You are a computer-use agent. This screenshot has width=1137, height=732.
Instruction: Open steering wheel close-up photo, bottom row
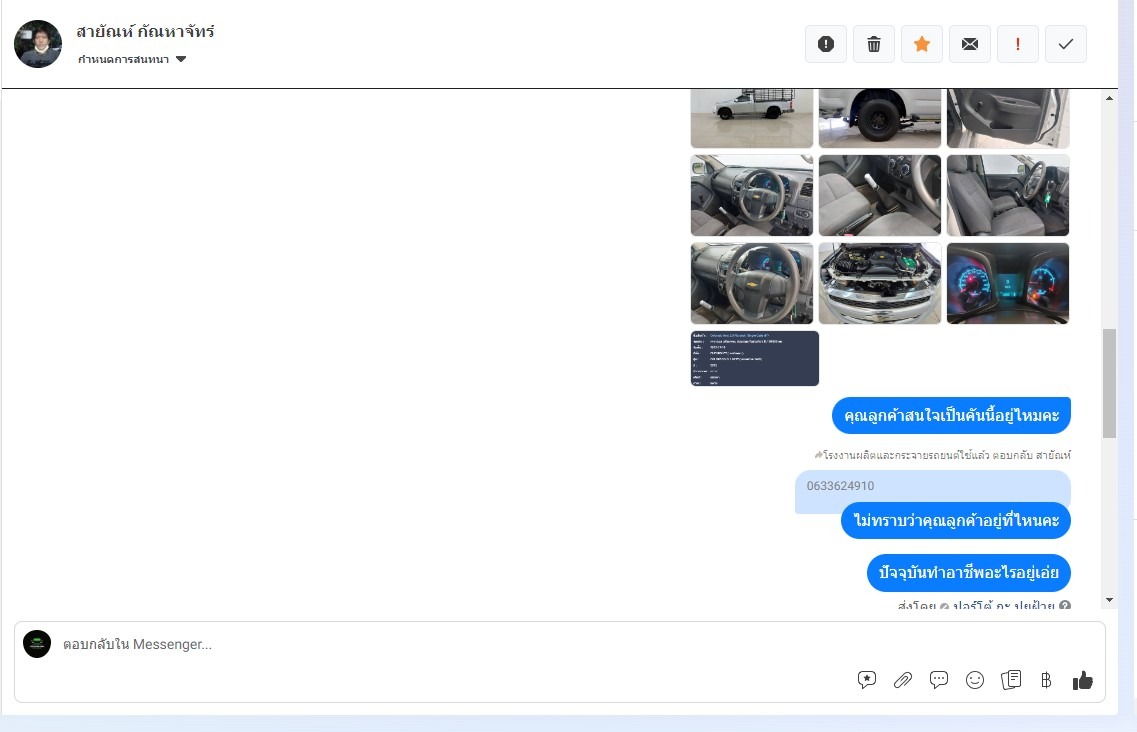(752, 283)
